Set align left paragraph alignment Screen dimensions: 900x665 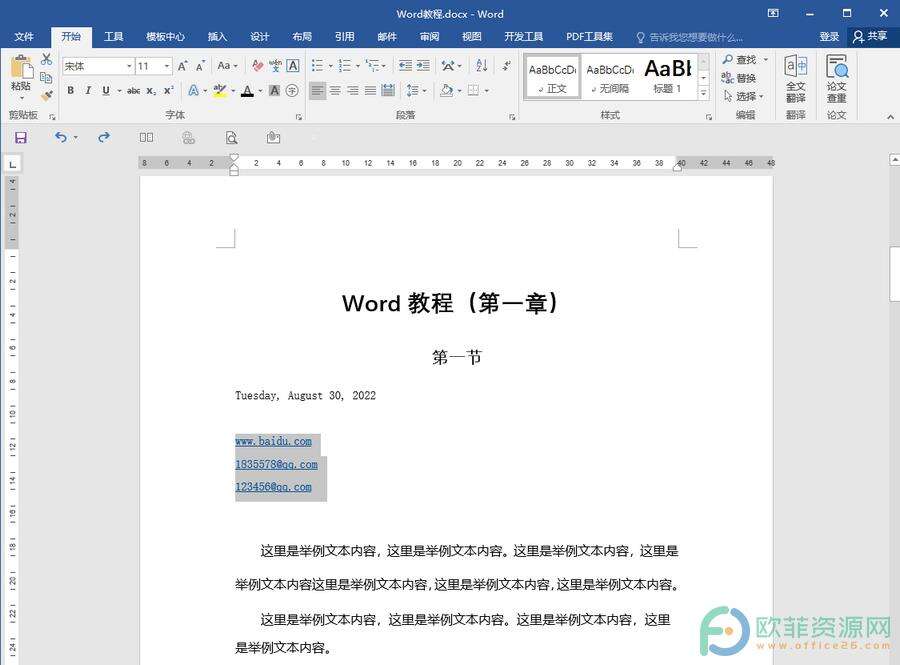317,91
